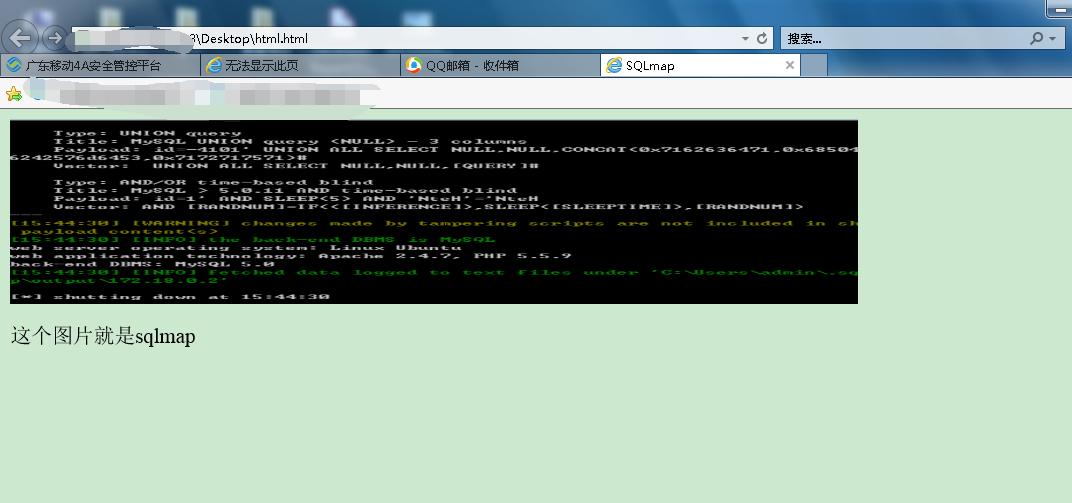Click the IE favicon on SQLmap tab
This screenshot has height=503, width=1072.
614,65
